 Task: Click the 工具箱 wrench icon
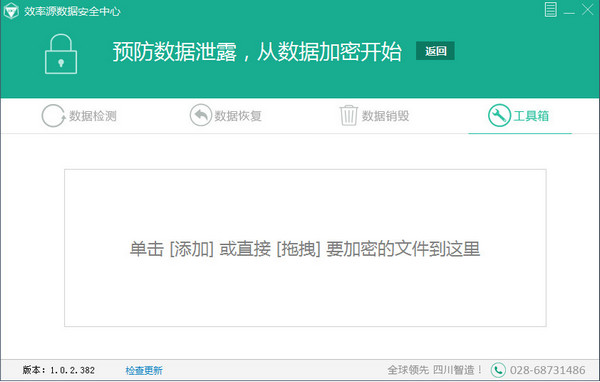[x=499, y=115]
